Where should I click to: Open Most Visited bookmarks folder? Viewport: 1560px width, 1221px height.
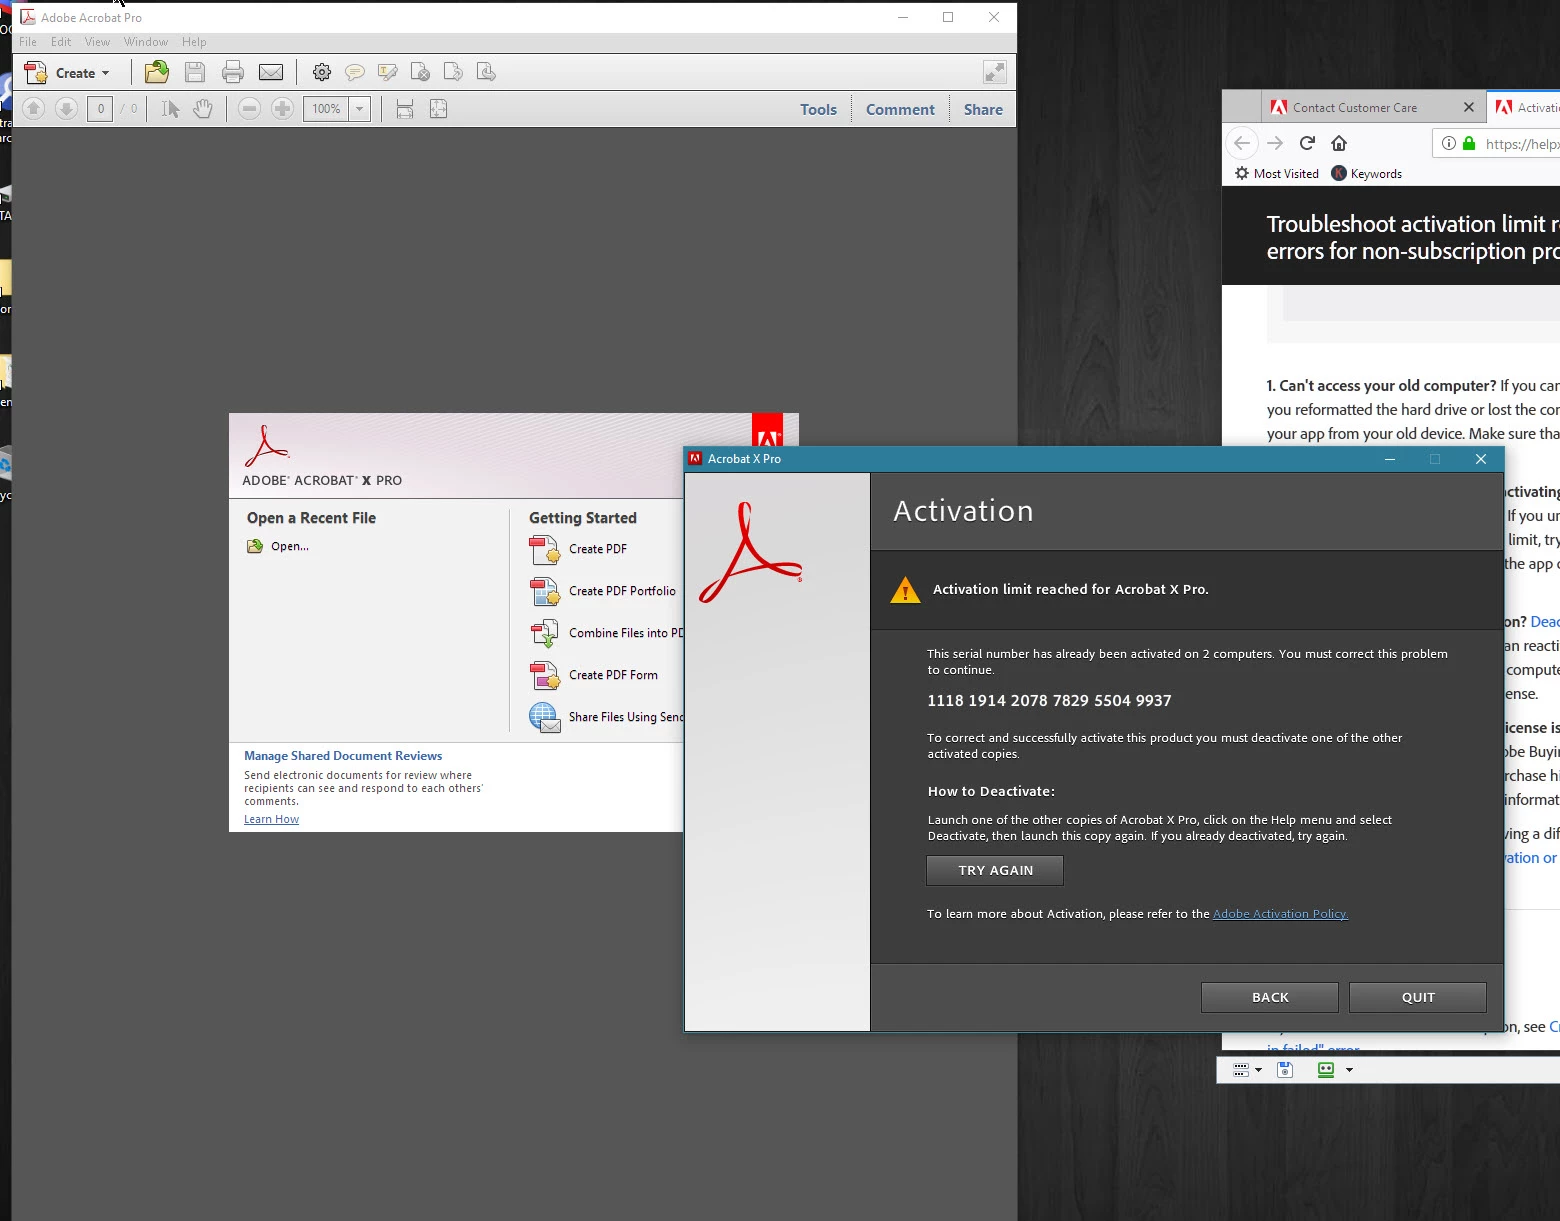point(1277,173)
